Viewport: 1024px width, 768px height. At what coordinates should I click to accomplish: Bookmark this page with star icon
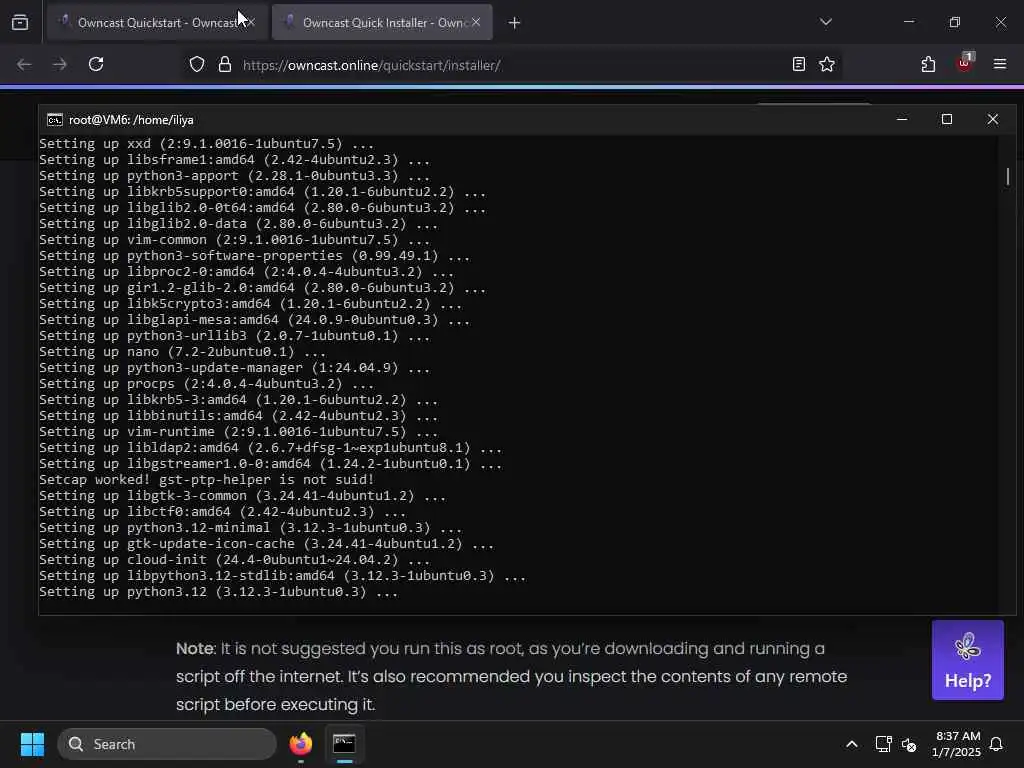tap(827, 64)
